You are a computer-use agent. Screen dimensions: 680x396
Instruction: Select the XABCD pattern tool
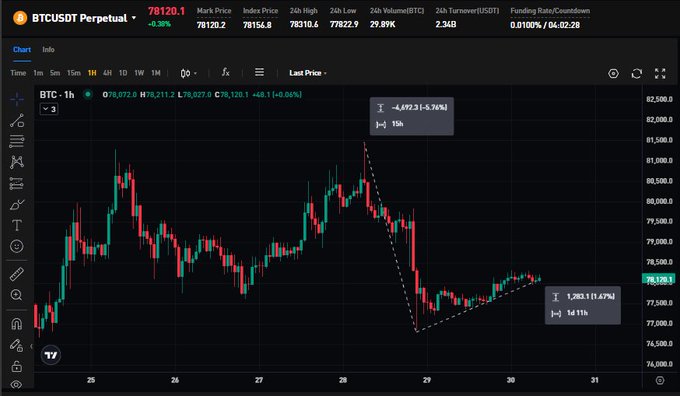pos(17,162)
